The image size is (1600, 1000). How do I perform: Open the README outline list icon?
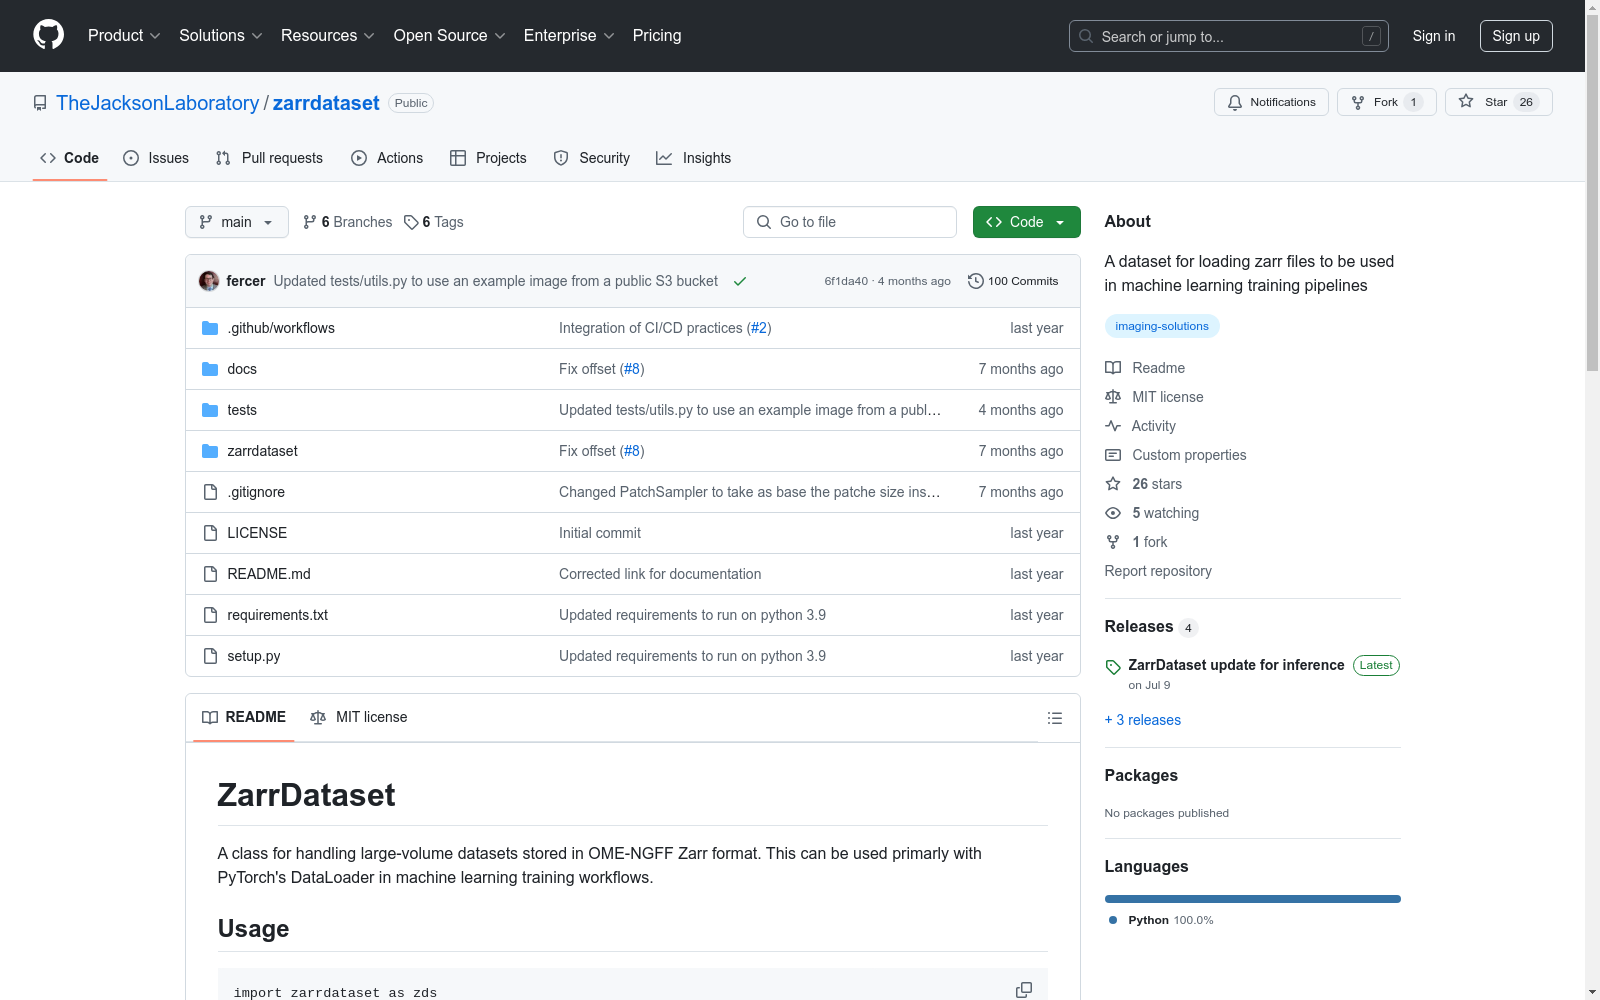(1055, 718)
